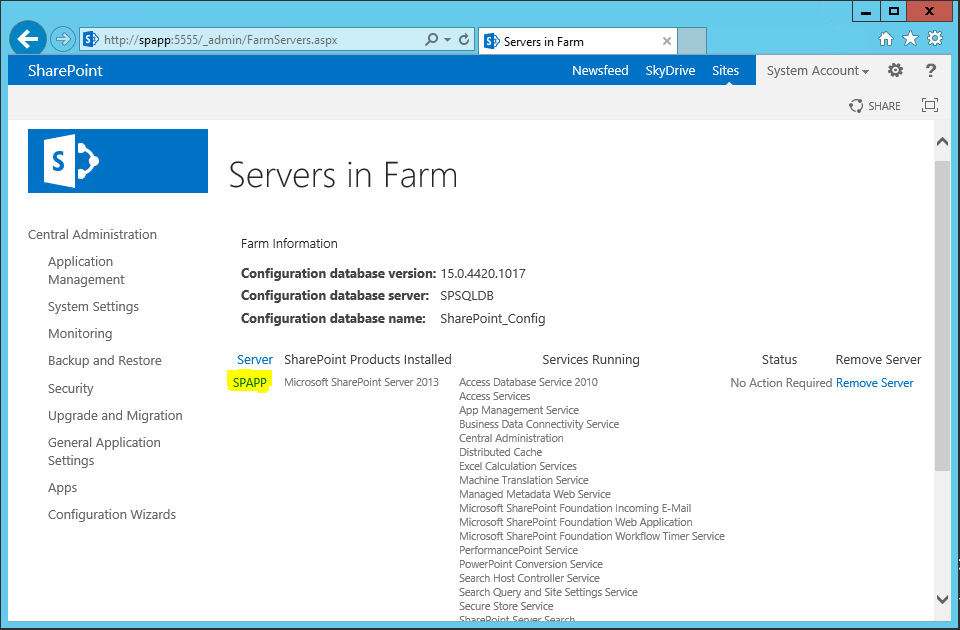Viewport: 960px width, 630px height.
Task: Open Configuration Wizards in sidebar
Action: click(112, 514)
